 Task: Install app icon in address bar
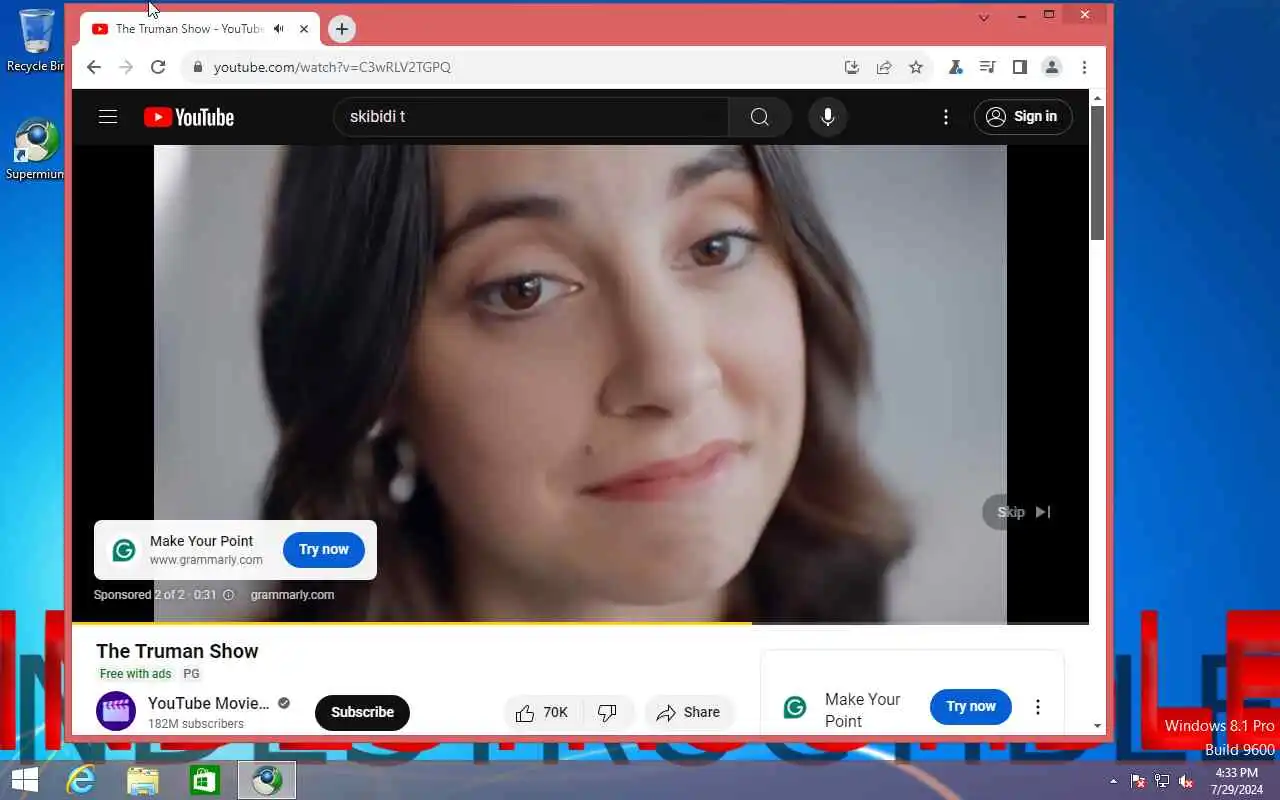[852, 67]
